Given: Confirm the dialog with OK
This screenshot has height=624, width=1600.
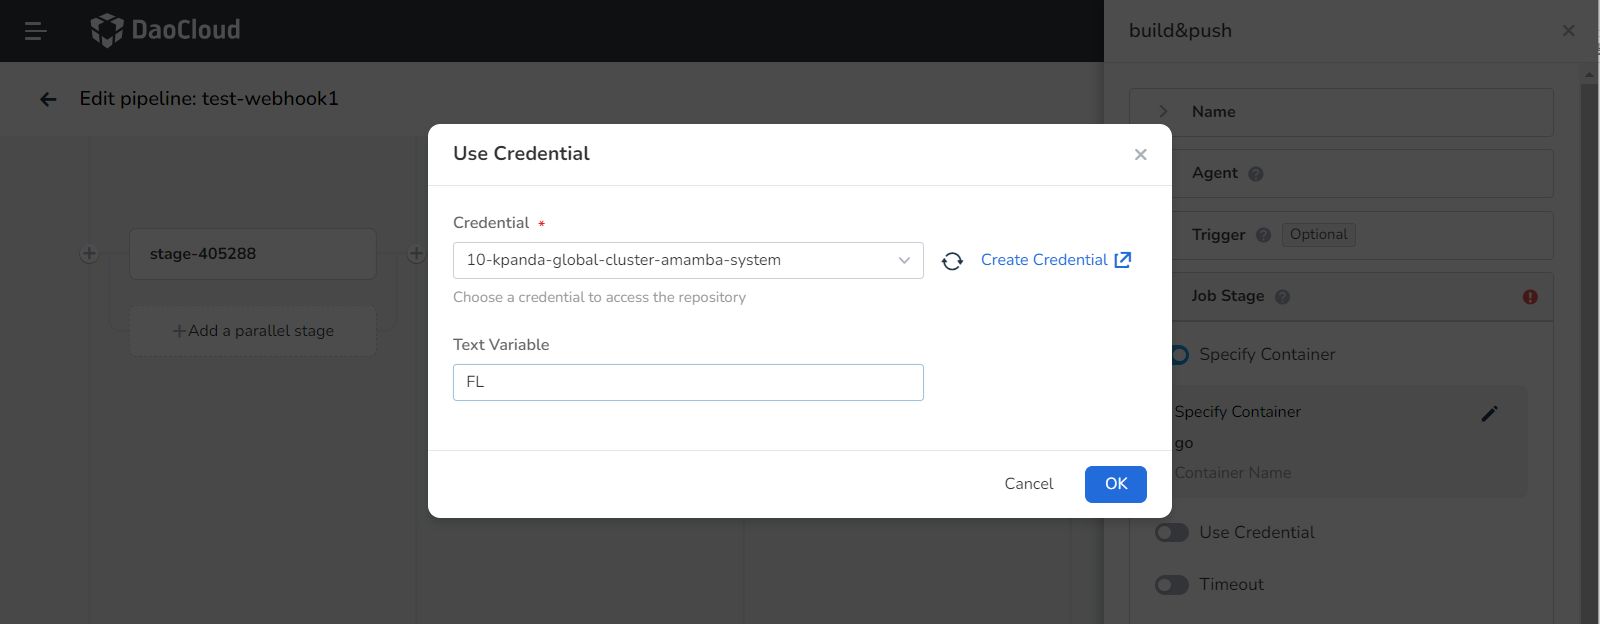Looking at the screenshot, I should [x=1116, y=484].
